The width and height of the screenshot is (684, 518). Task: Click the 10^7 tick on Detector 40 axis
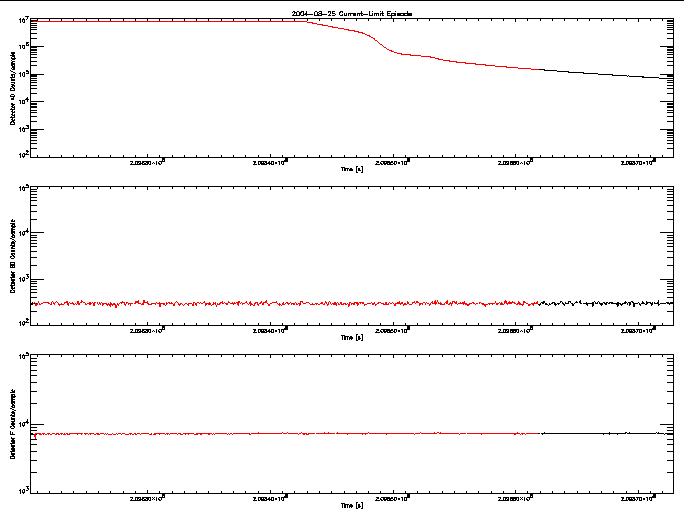click(x=24, y=20)
